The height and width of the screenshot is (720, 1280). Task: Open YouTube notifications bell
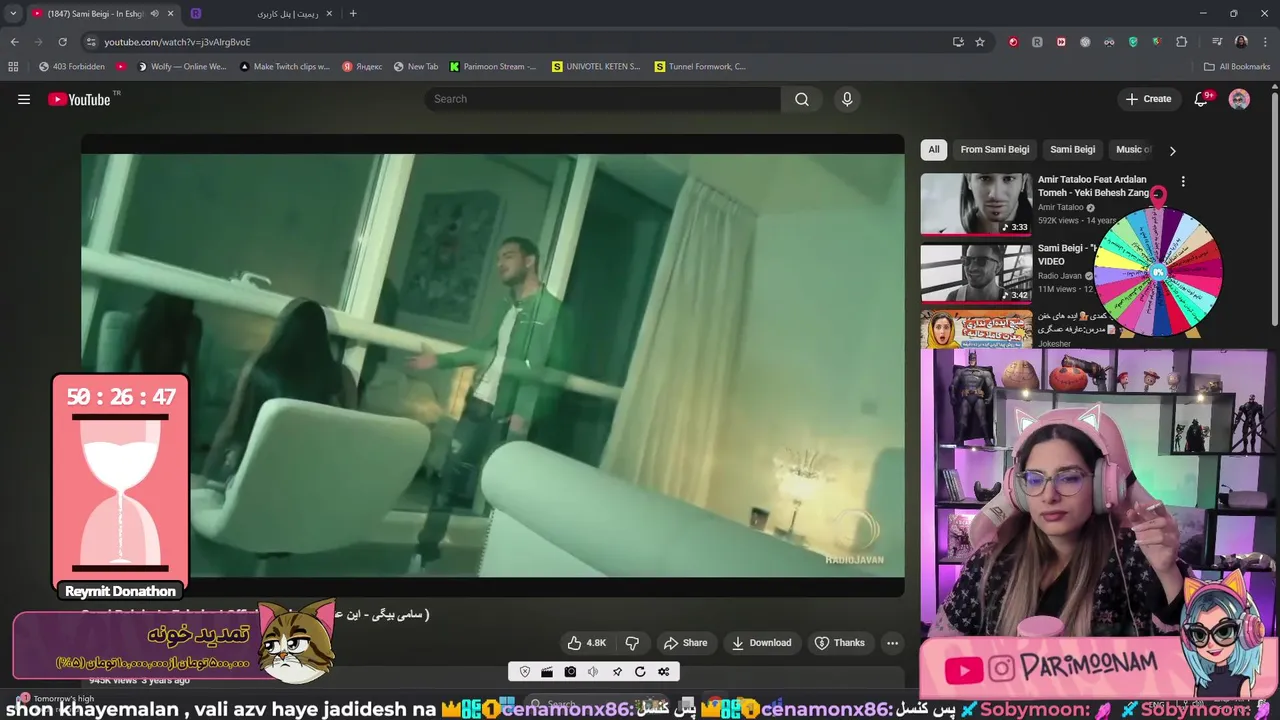pyautogui.click(x=1202, y=99)
